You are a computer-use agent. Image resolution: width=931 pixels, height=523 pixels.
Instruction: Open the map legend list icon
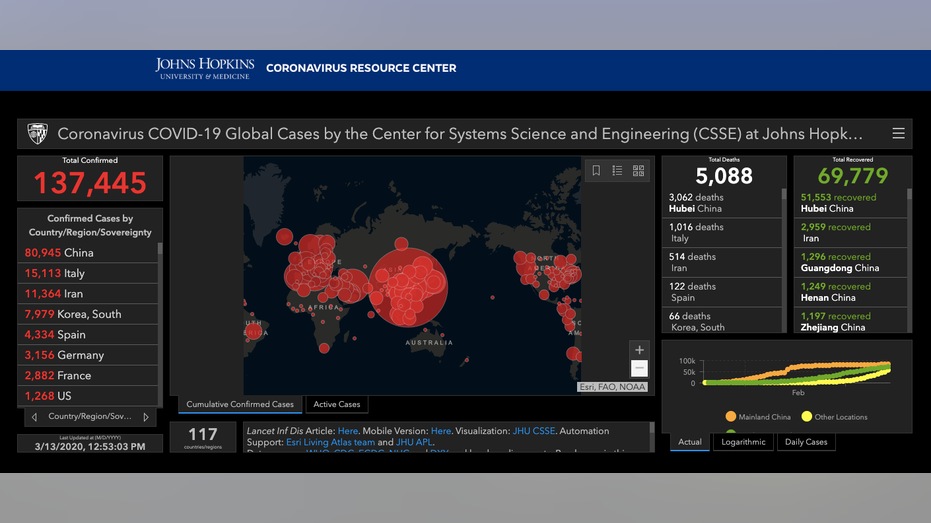click(618, 171)
